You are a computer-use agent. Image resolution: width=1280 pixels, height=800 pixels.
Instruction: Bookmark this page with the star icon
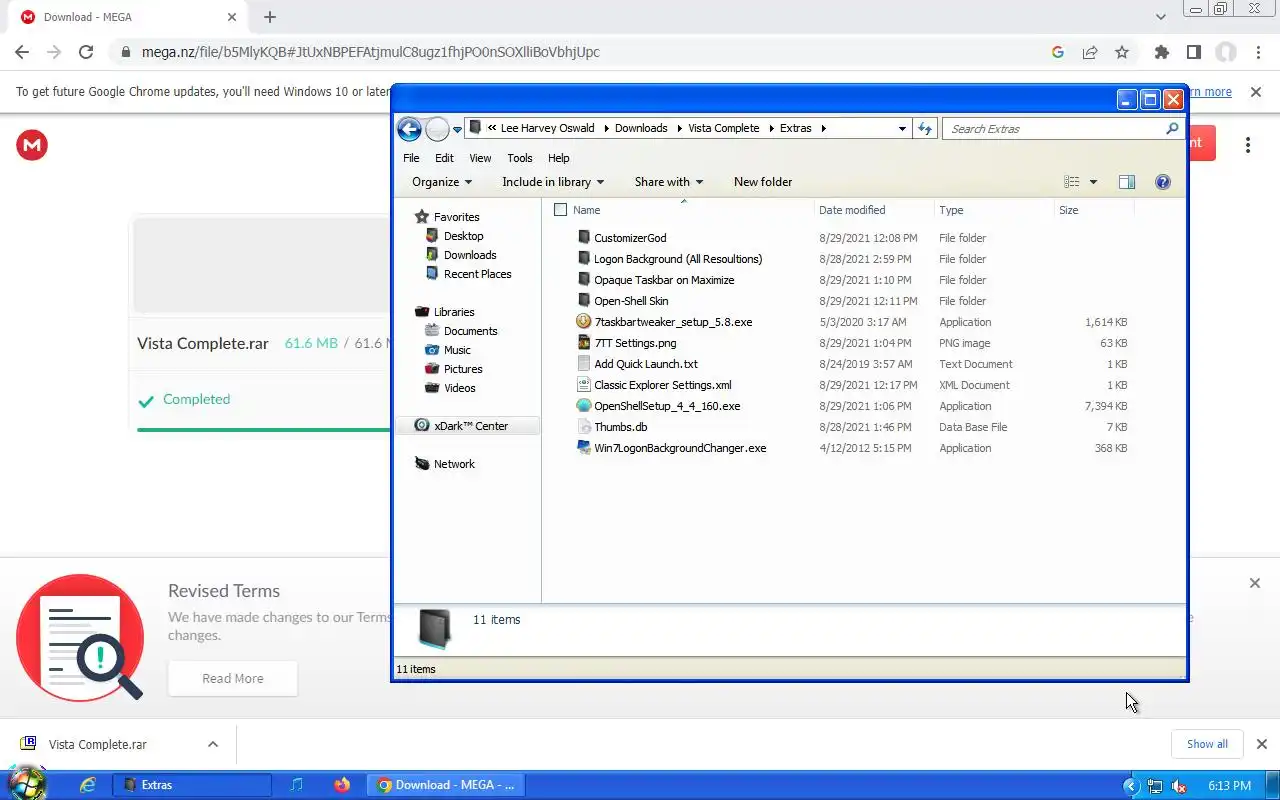[x=1122, y=52]
